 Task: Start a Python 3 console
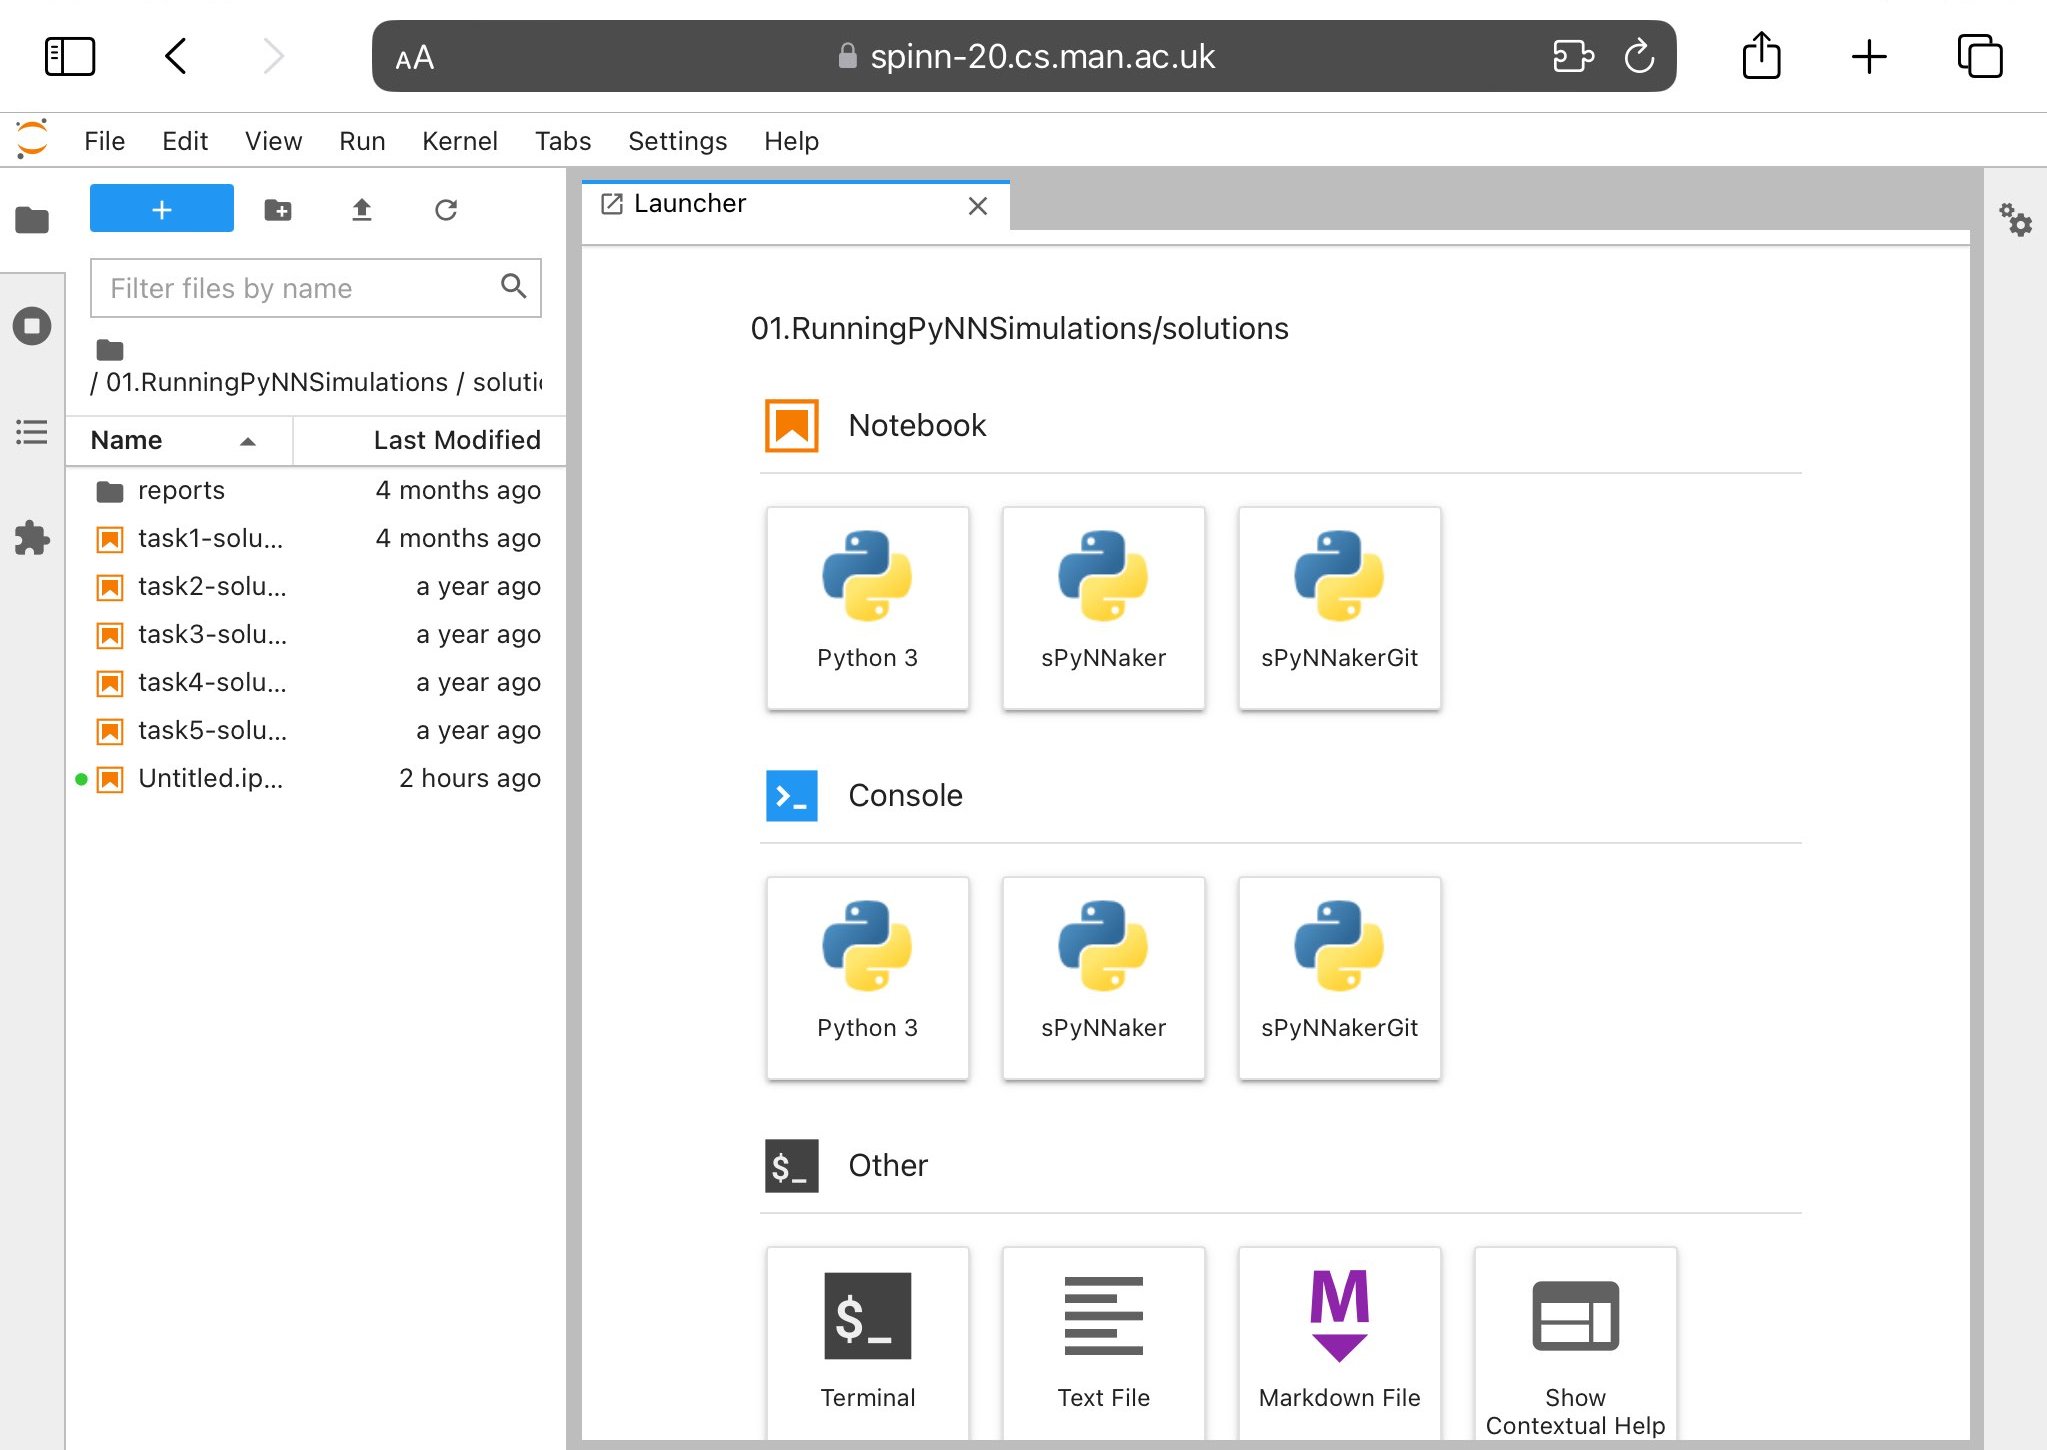(x=867, y=978)
